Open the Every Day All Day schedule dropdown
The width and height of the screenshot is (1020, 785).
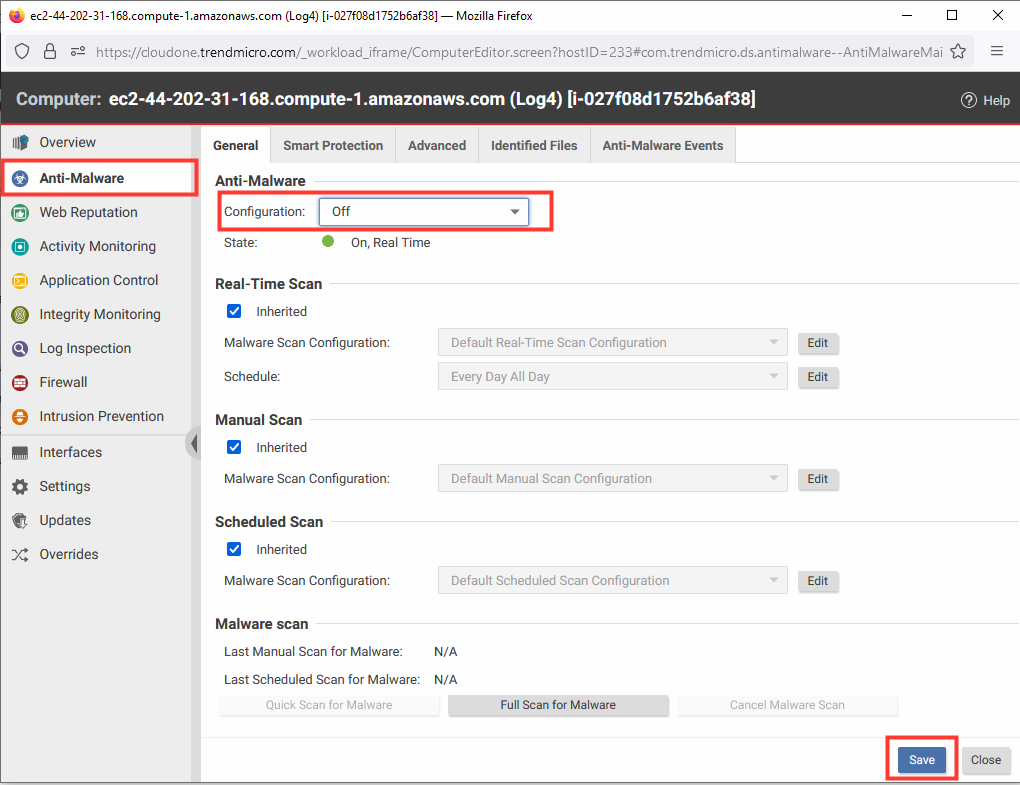click(x=612, y=377)
